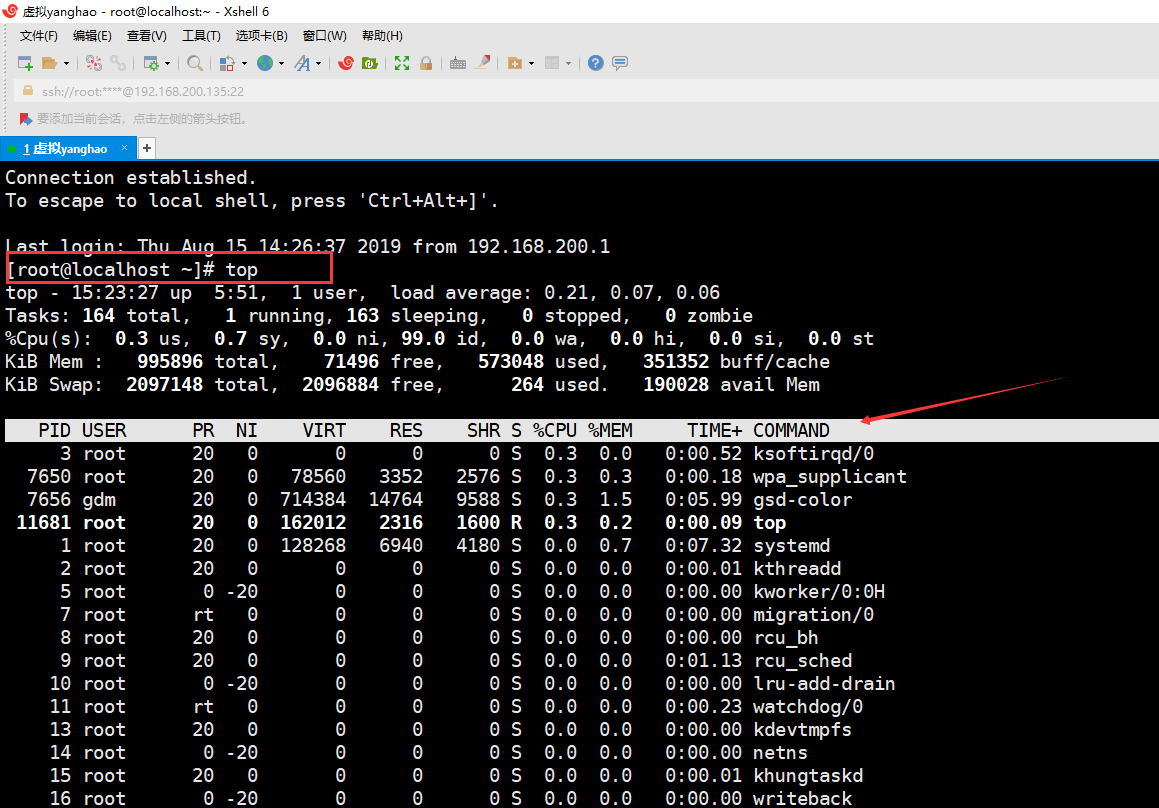Click the 'gsd-color' process name

(803, 500)
